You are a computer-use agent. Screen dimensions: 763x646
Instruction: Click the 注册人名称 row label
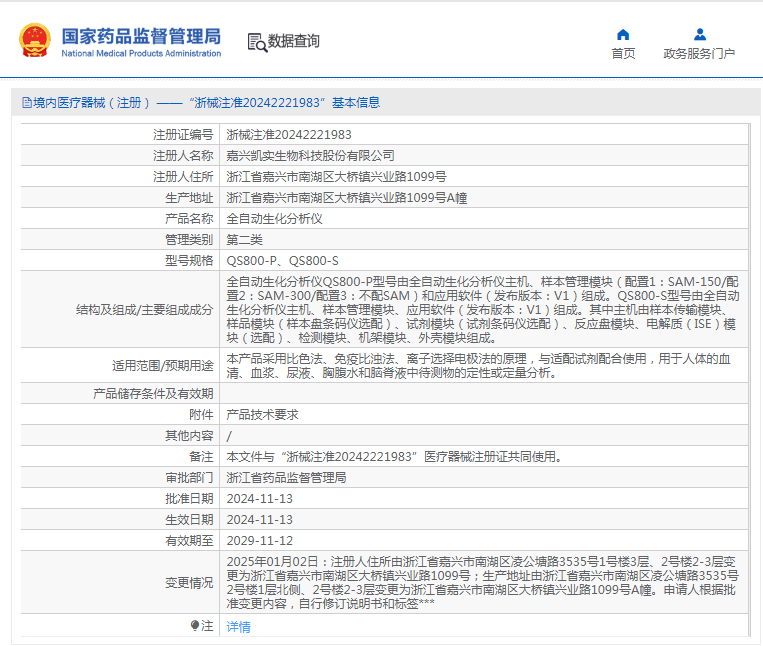(183, 156)
